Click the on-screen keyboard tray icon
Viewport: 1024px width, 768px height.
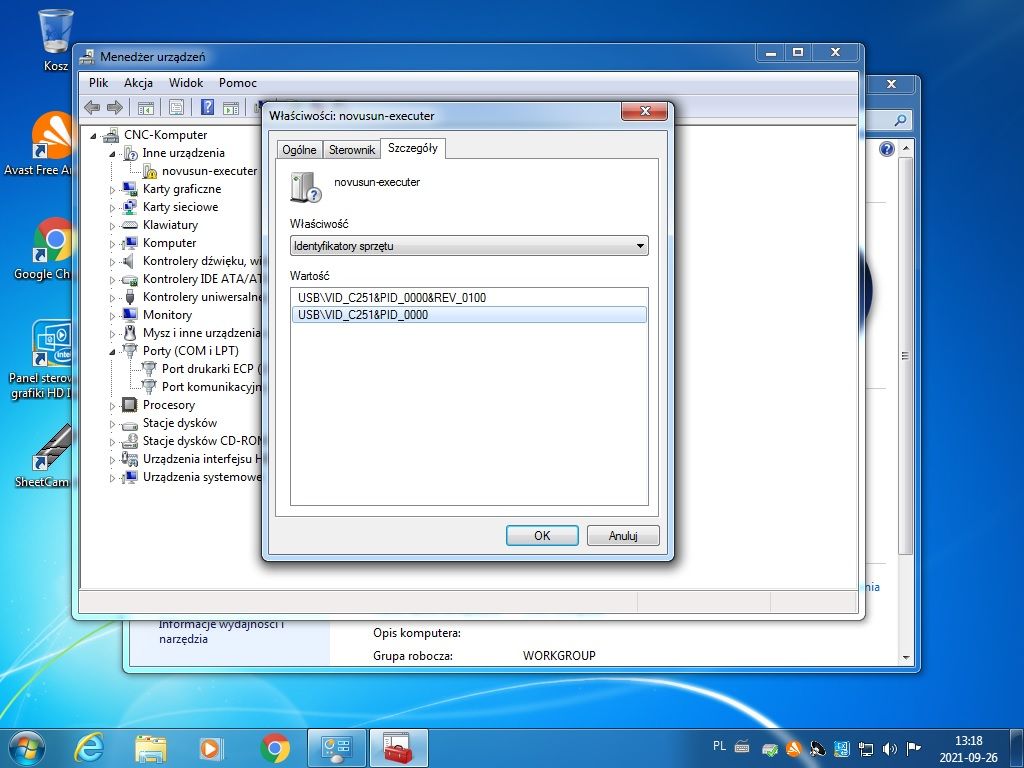pos(742,746)
